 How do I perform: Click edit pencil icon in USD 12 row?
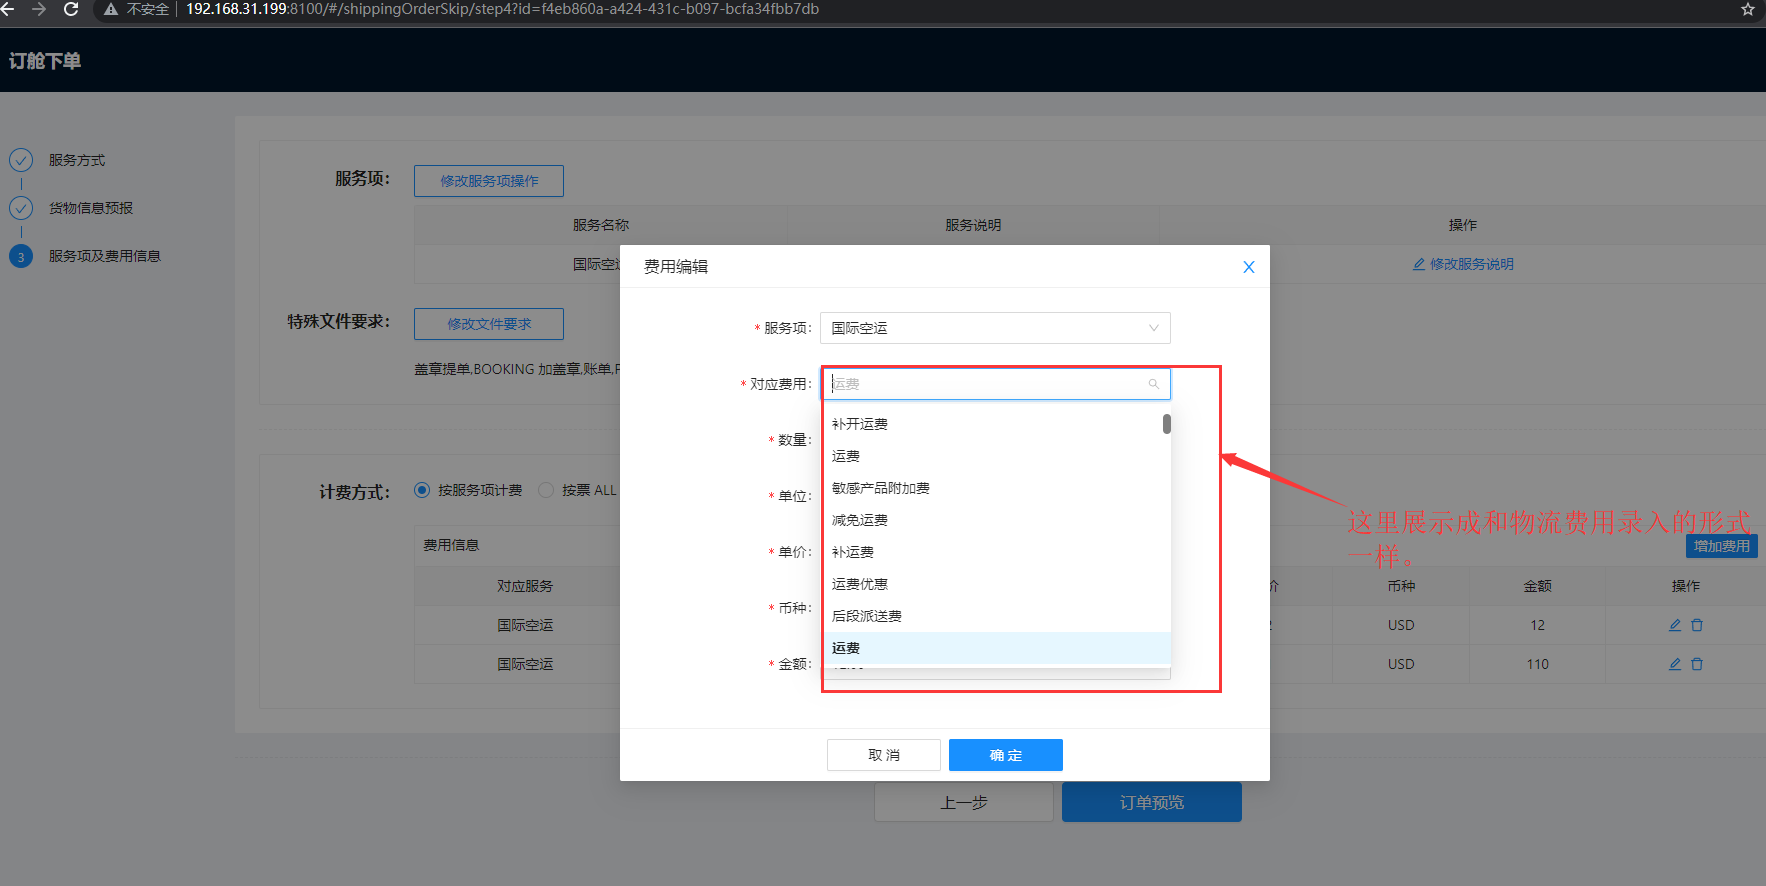1674,625
